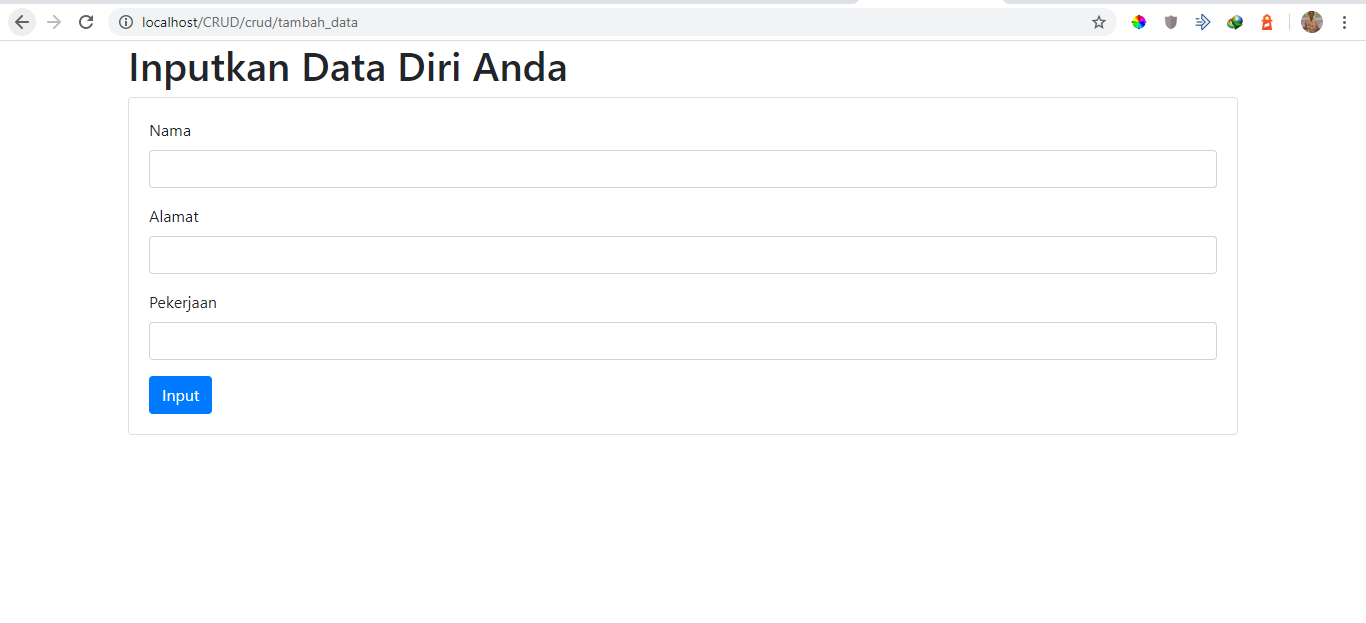
Task: Click the Inputkan Data Diri Anda heading
Action: coord(347,67)
